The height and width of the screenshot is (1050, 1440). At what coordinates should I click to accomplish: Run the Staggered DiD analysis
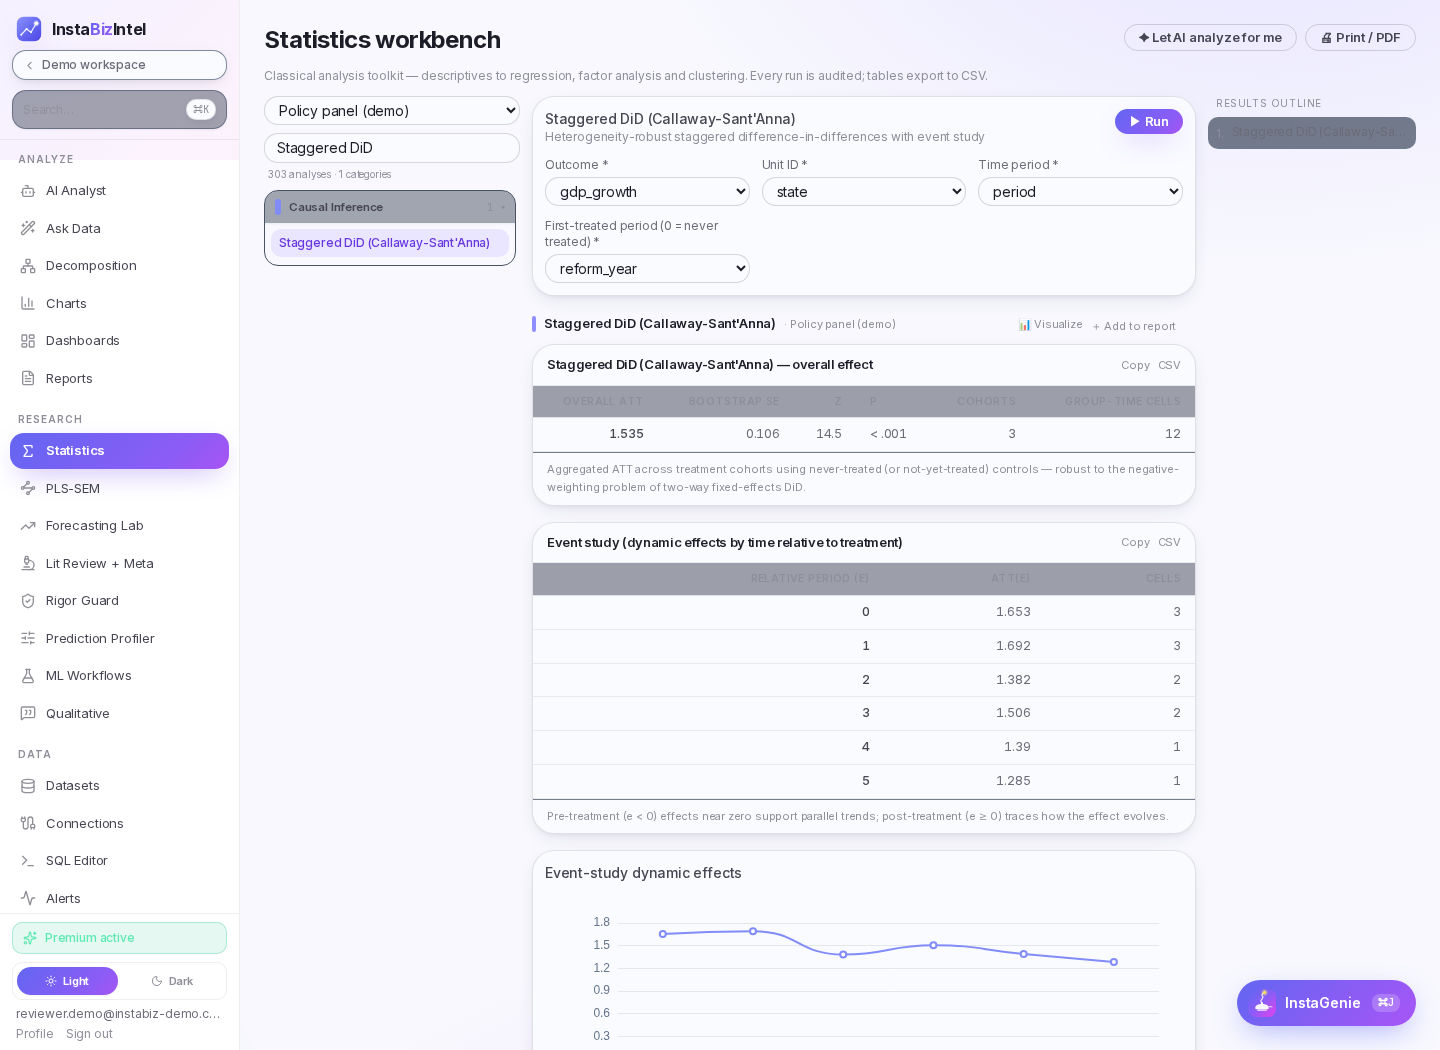click(1149, 121)
